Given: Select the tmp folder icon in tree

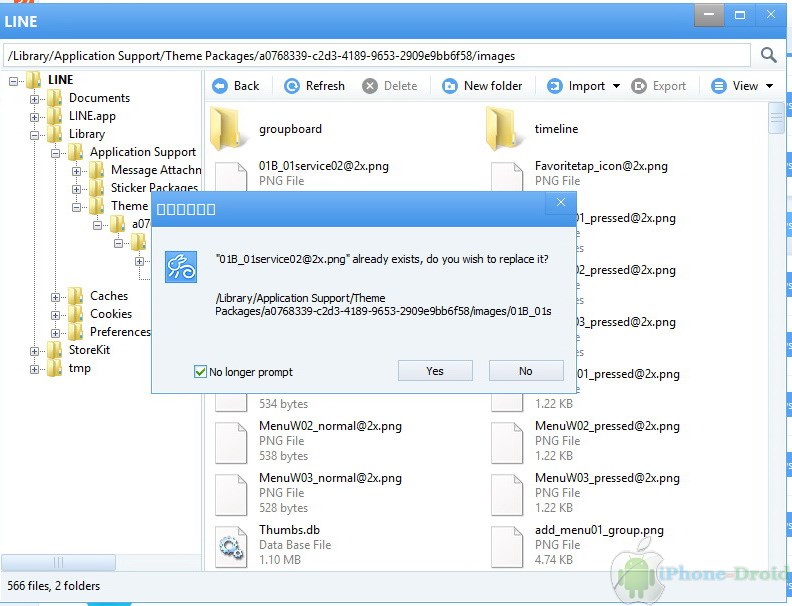Looking at the screenshot, I should coord(54,368).
